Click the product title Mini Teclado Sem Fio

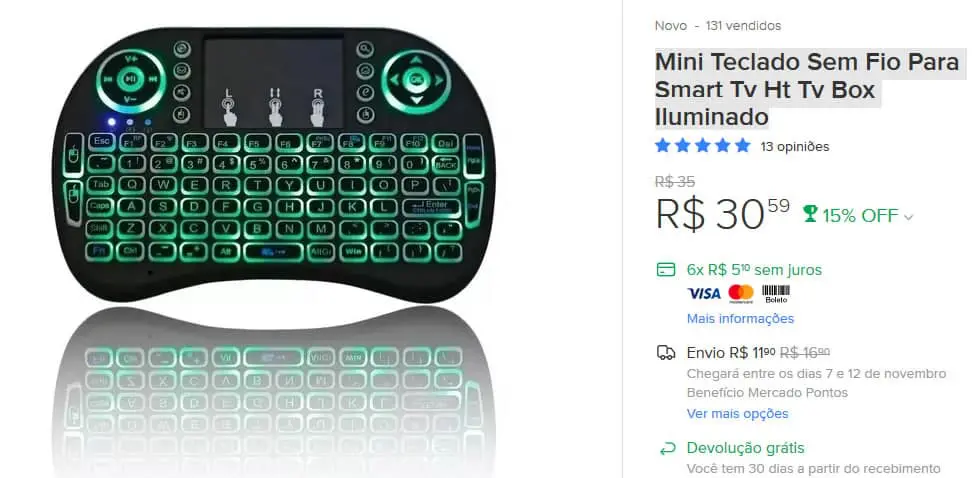click(x=808, y=89)
